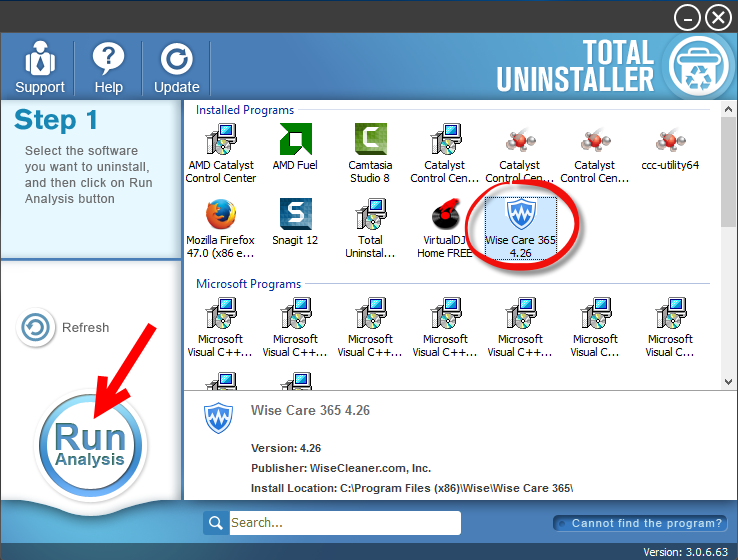Select AMD Catalyst Control Center program
The width and height of the screenshot is (738, 560).
click(x=221, y=153)
